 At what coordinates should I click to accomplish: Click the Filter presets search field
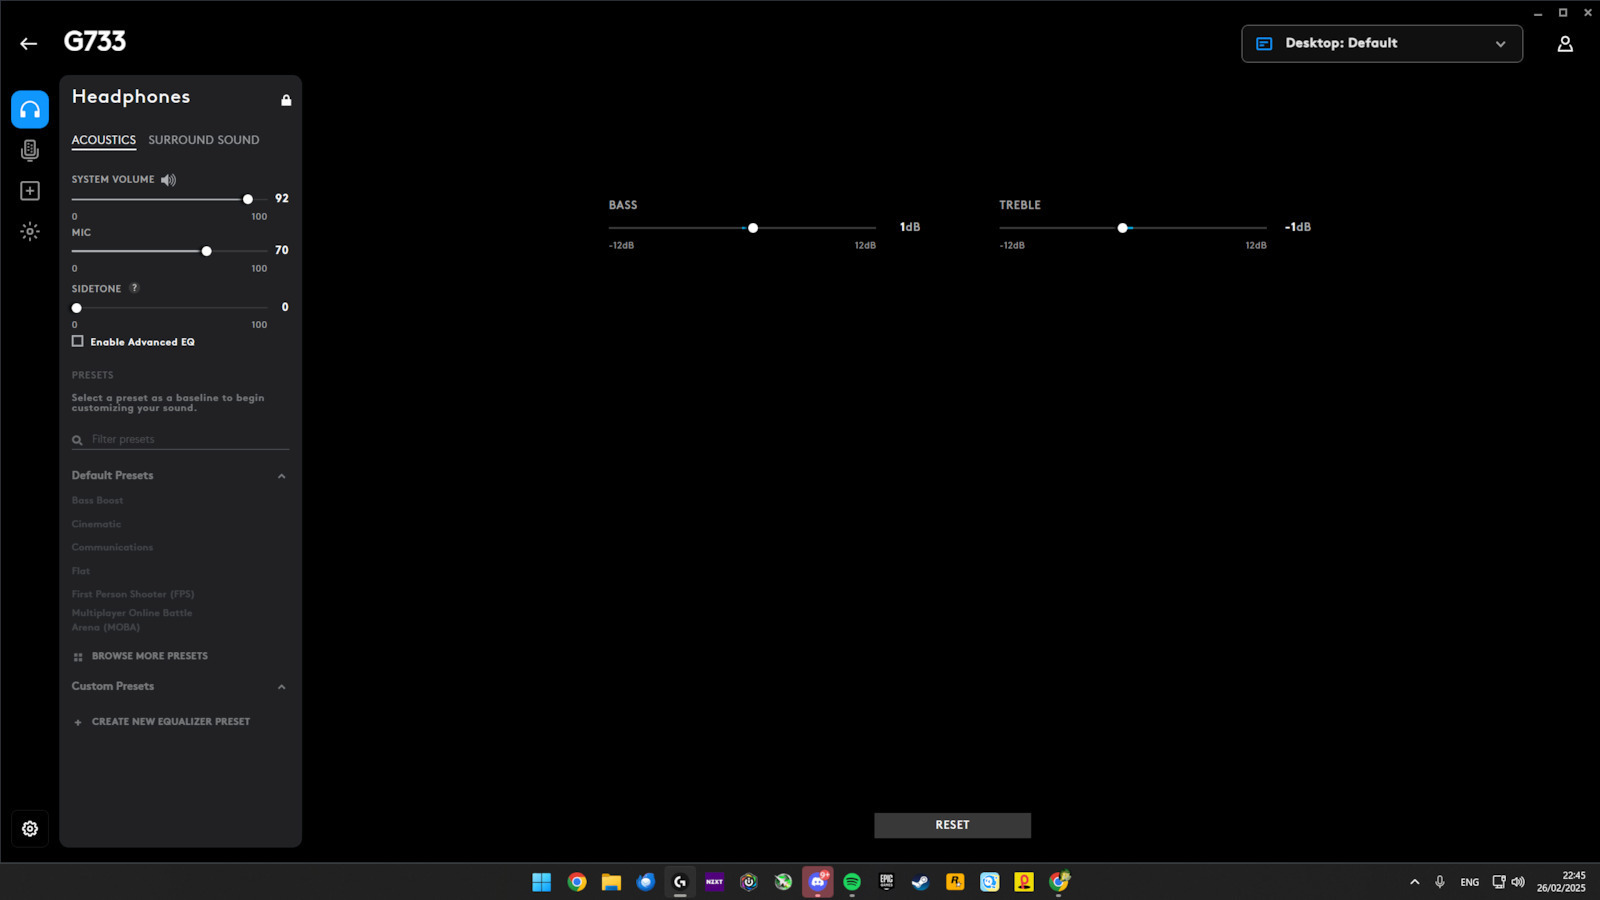[185, 439]
